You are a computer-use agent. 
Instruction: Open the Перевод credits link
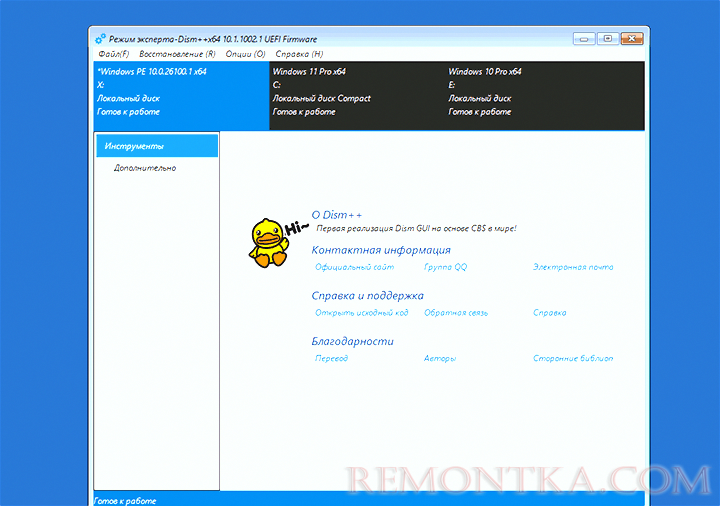(x=332, y=358)
